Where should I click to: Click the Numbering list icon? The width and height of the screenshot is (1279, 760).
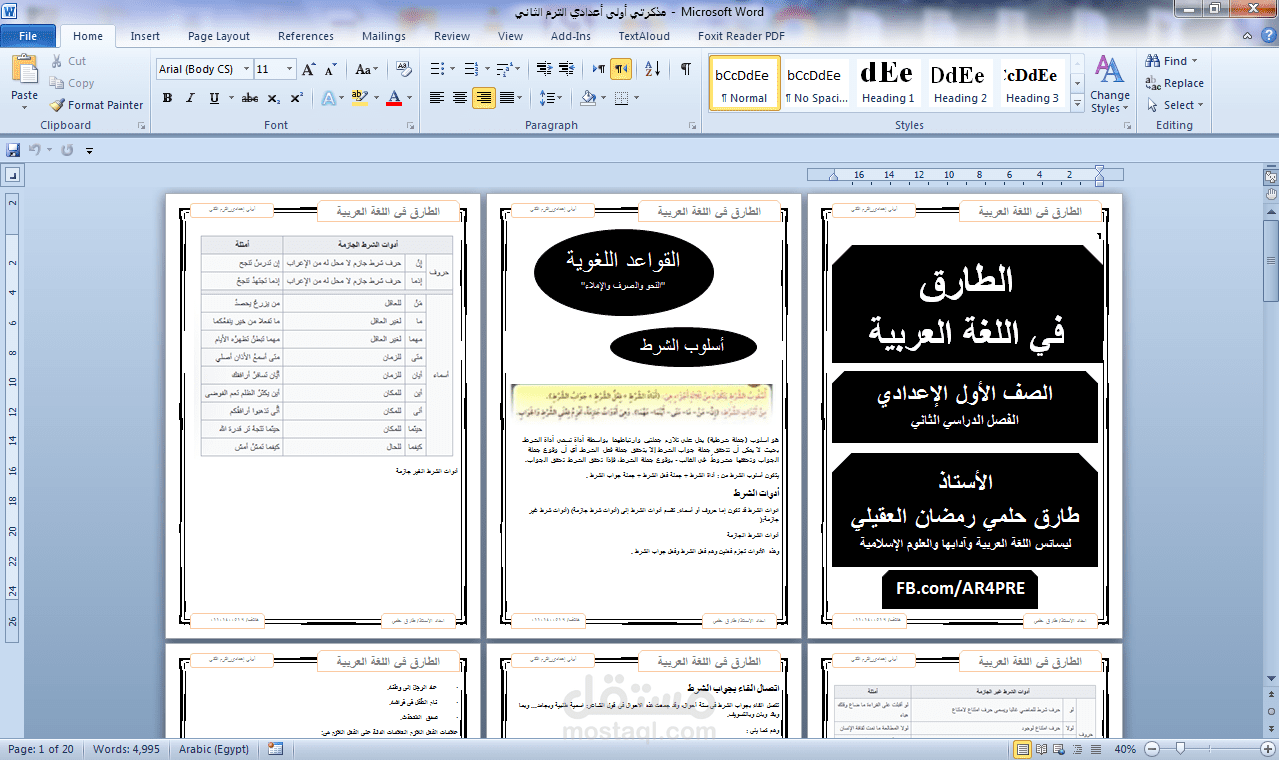click(x=470, y=69)
